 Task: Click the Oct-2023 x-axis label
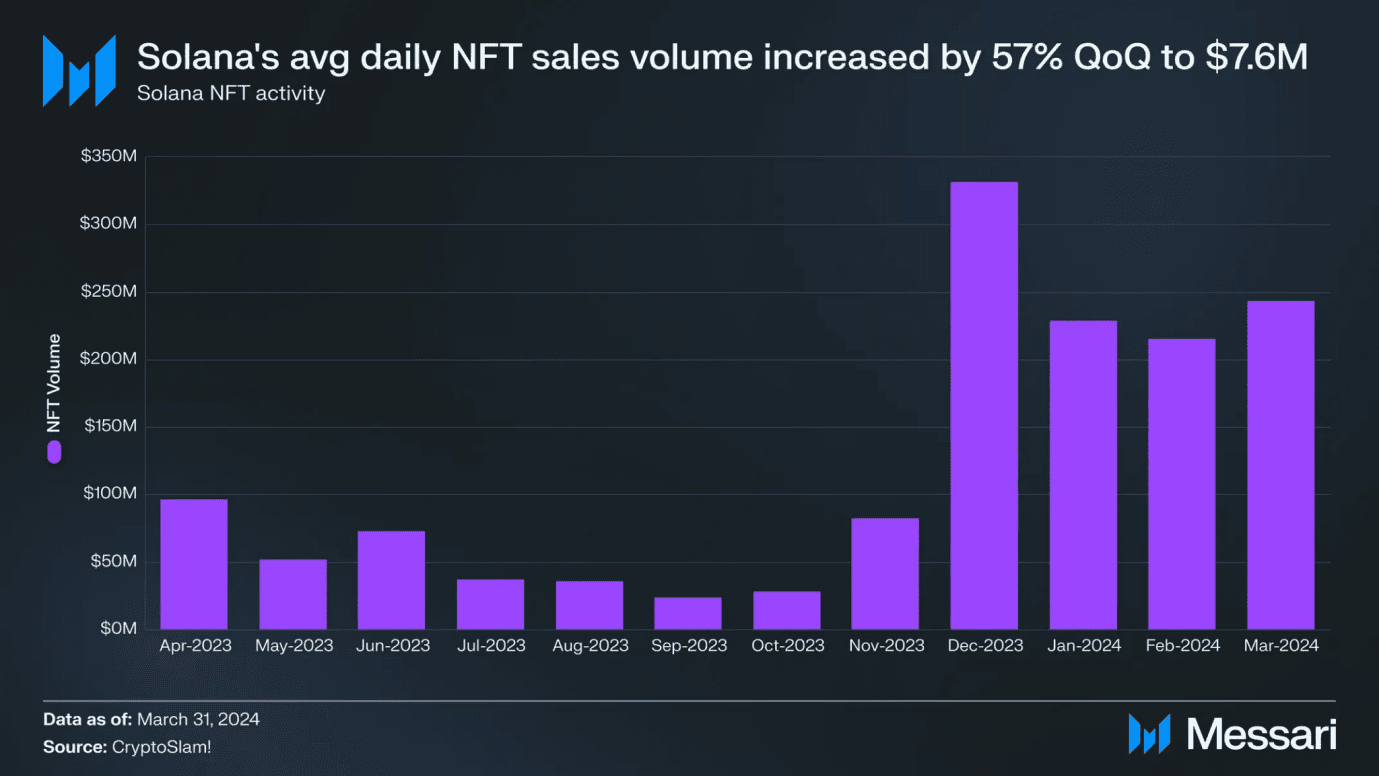click(788, 646)
